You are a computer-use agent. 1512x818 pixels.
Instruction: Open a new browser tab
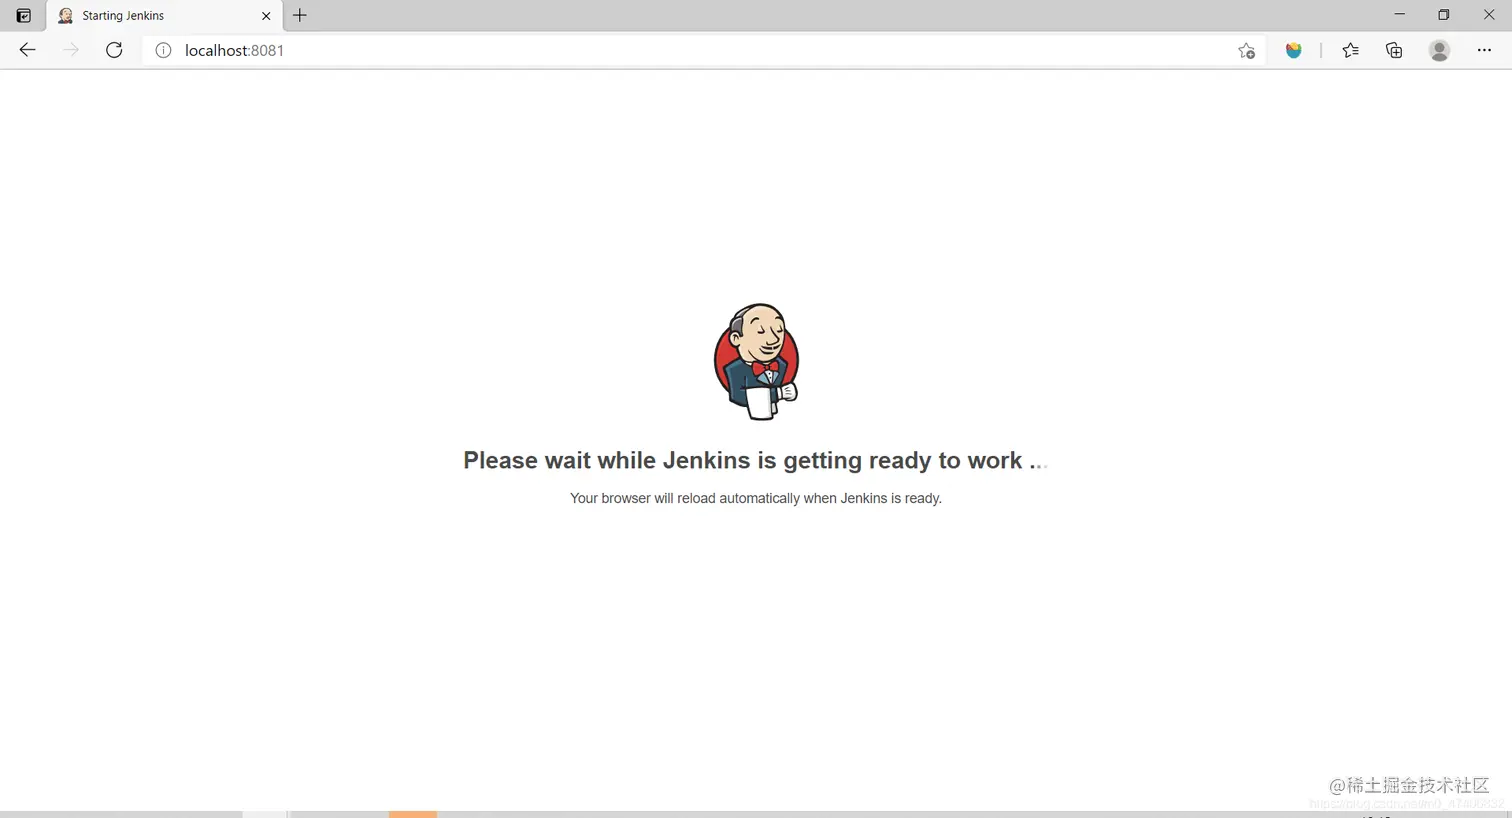pos(300,15)
